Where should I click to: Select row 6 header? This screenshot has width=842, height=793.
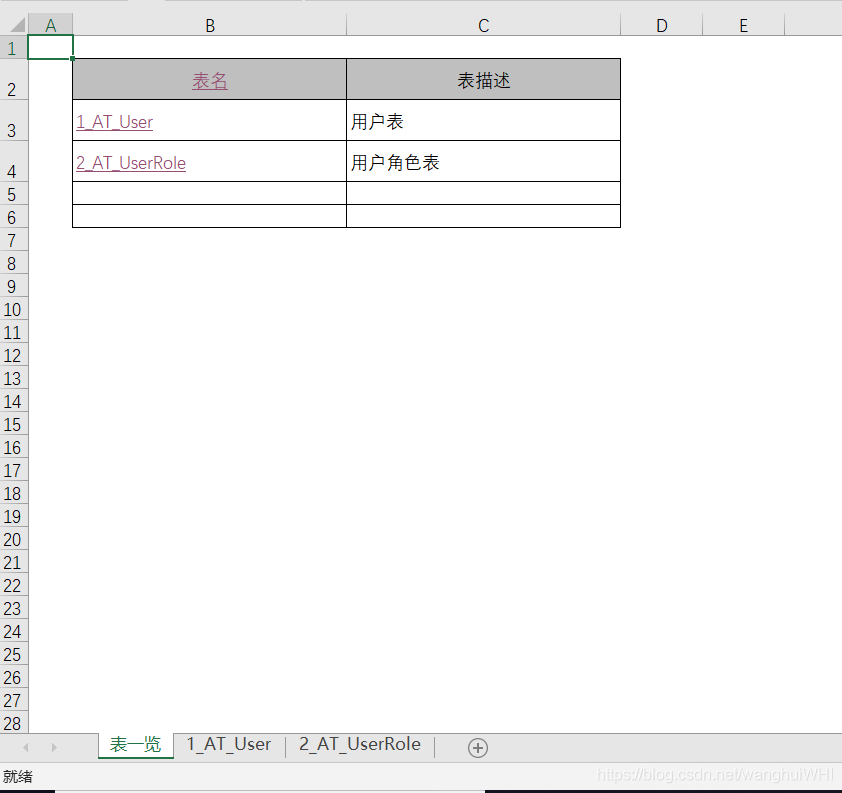pyautogui.click(x=13, y=217)
